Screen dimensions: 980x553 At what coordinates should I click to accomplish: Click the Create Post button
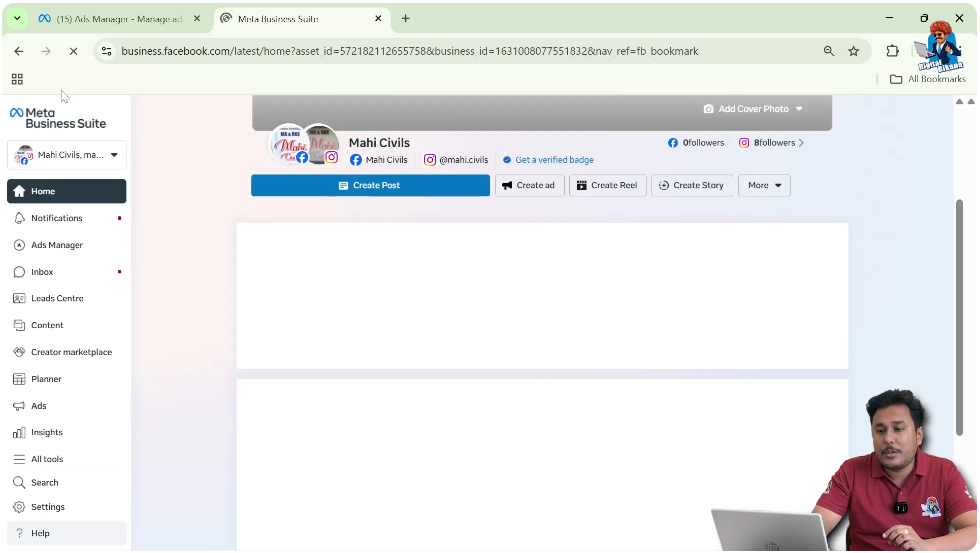pyautogui.click(x=370, y=185)
